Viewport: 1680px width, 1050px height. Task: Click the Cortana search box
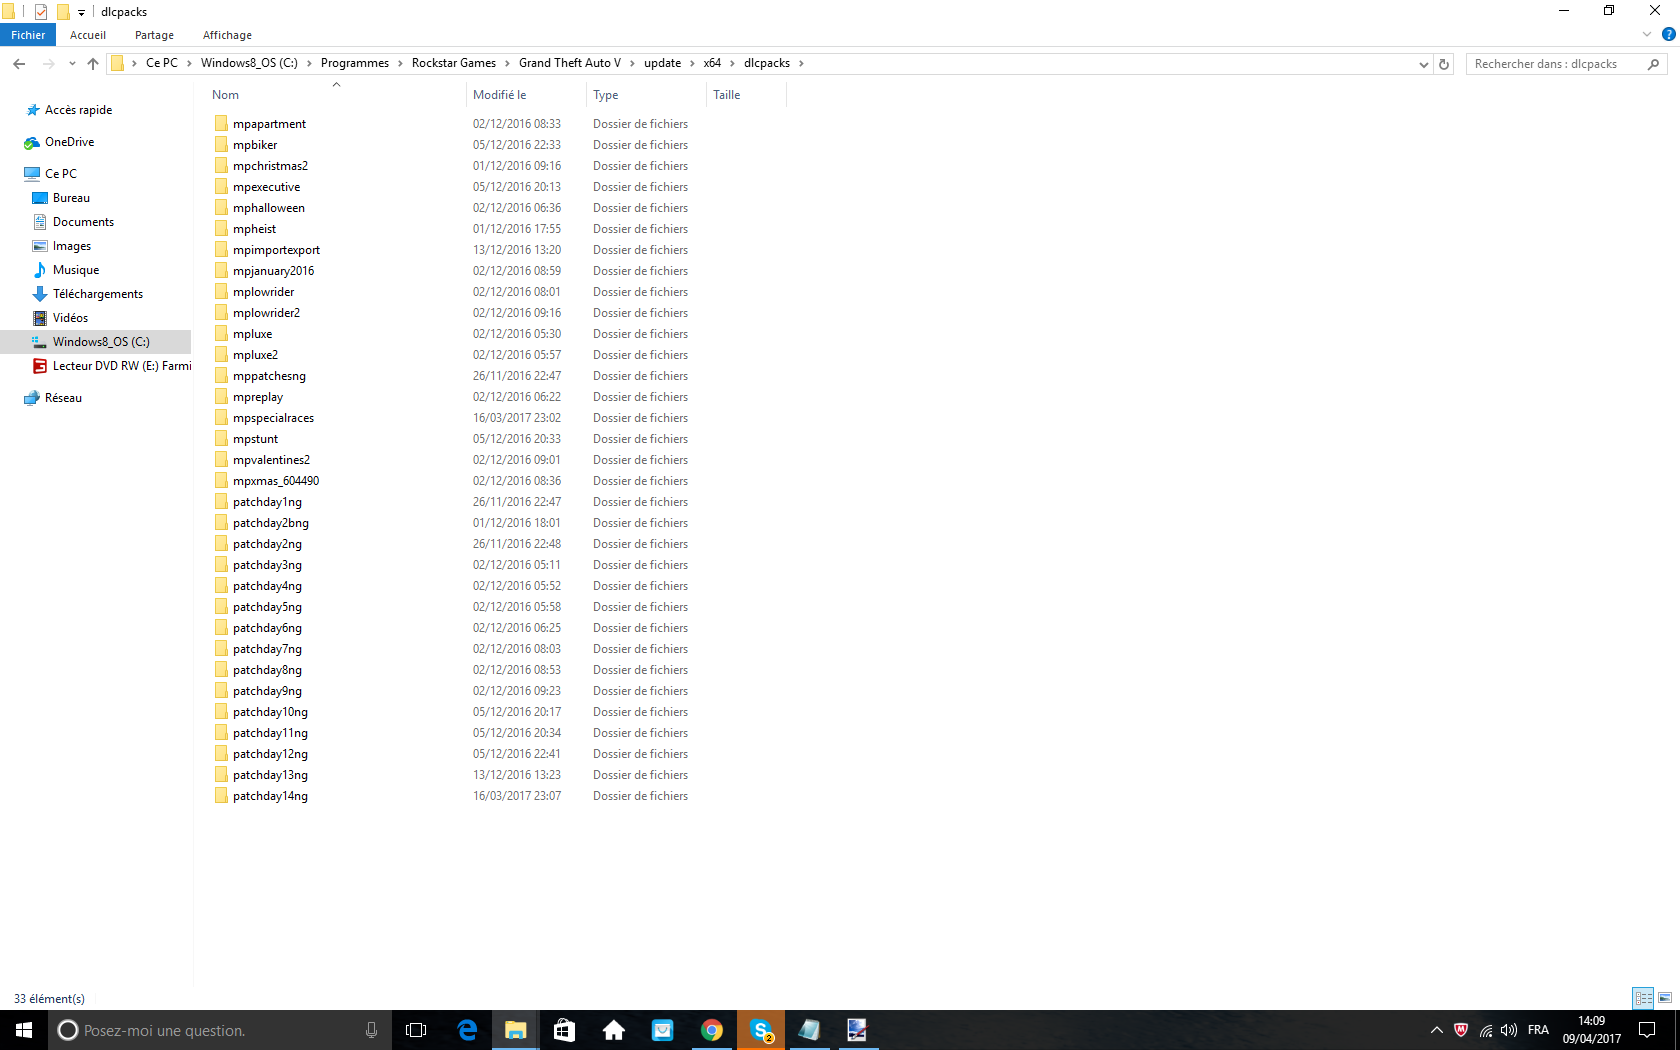click(x=220, y=1030)
